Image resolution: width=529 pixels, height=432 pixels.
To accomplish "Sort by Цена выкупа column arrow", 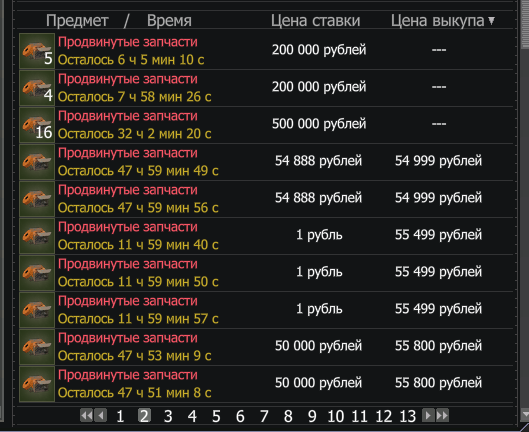I will pyautogui.click(x=492, y=21).
